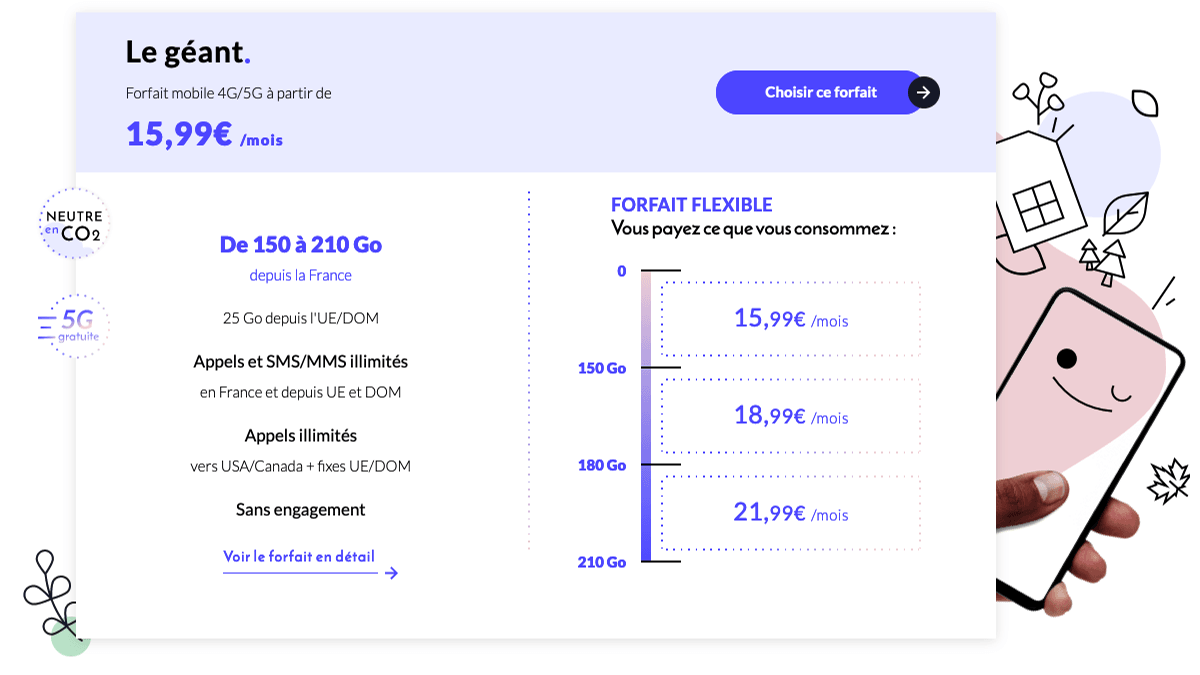The width and height of the screenshot is (1200, 675).
Task: Click the "FORFAIT FLEXIBLE" heading
Action: [x=691, y=205]
